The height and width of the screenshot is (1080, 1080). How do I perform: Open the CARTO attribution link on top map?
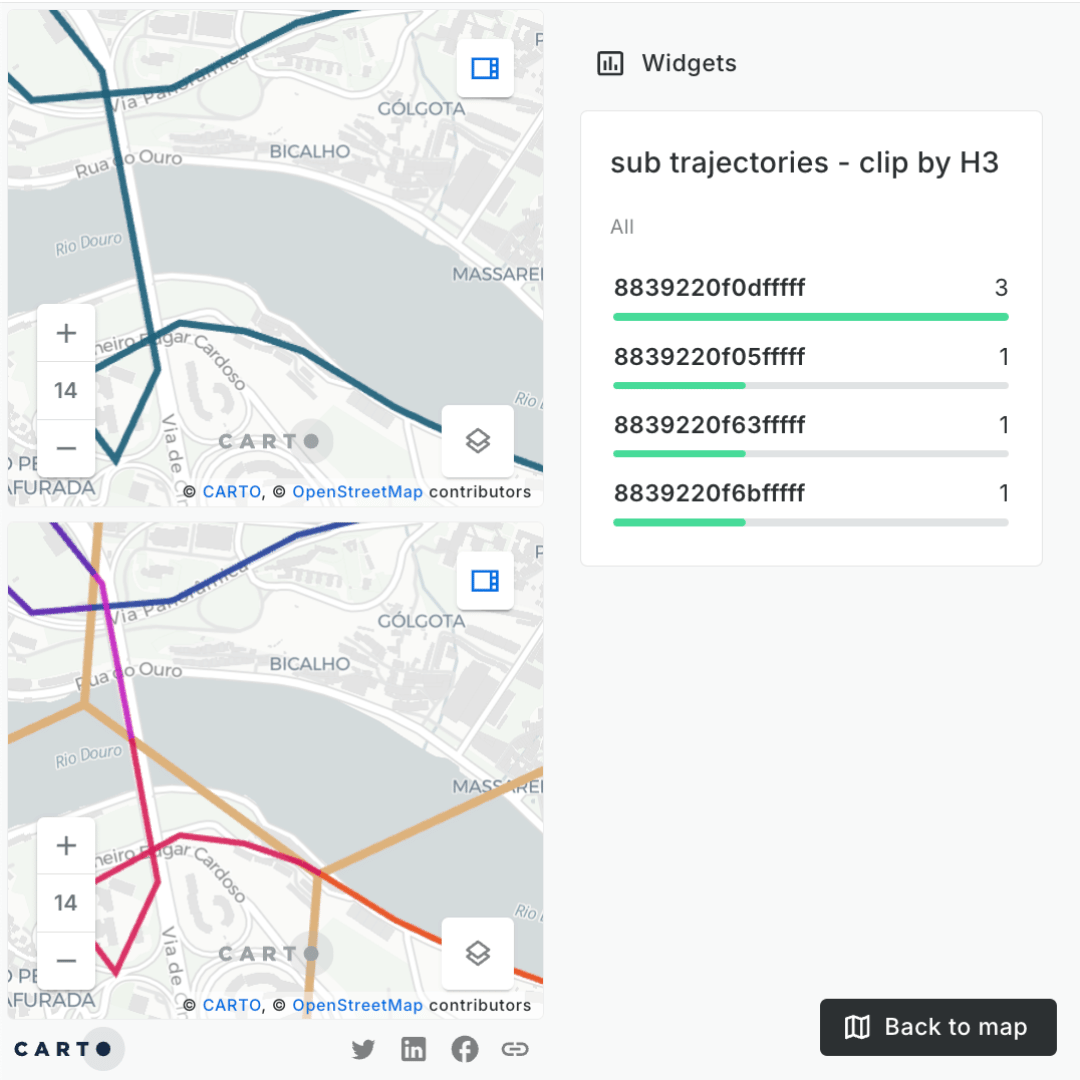231,492
